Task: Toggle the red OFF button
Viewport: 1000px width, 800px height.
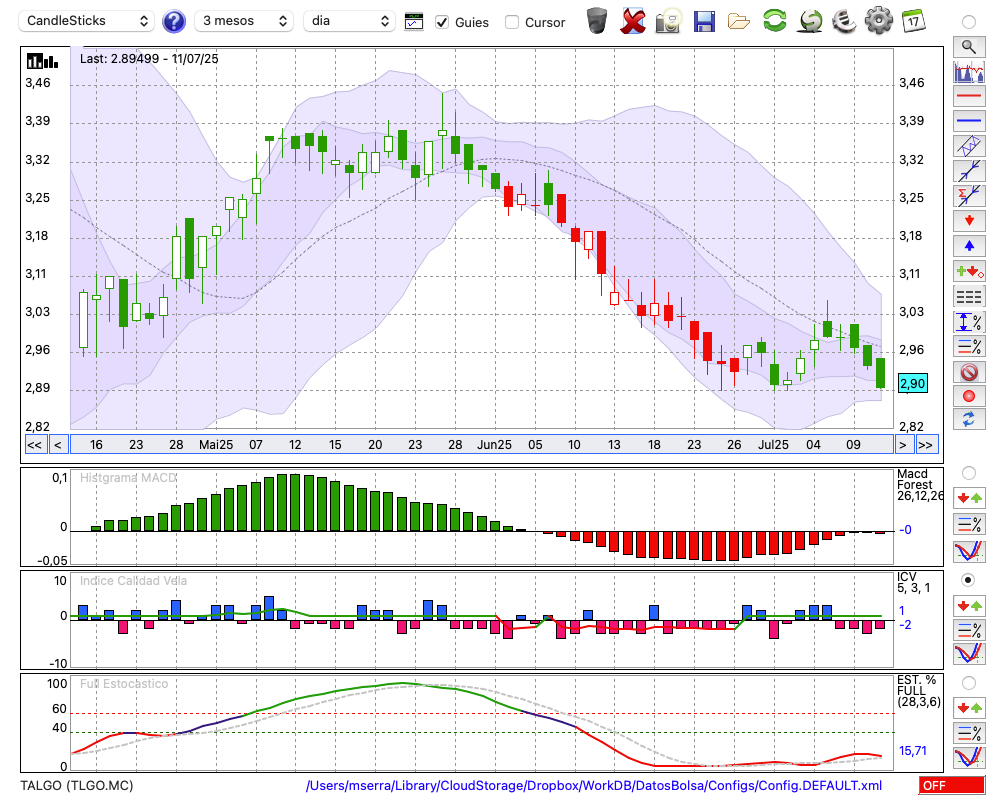Action: 952,785
